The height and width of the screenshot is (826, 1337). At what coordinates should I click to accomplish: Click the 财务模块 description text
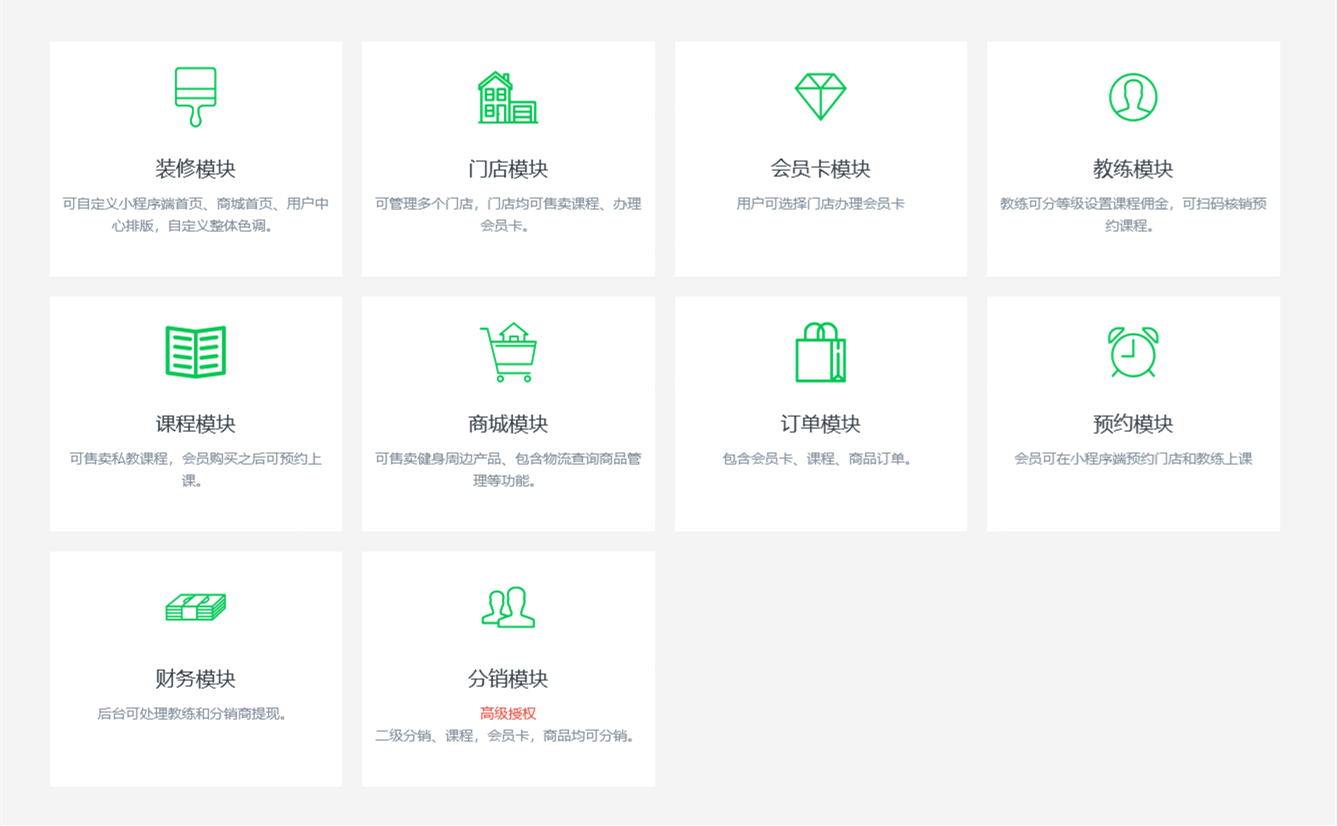(195, 714)
